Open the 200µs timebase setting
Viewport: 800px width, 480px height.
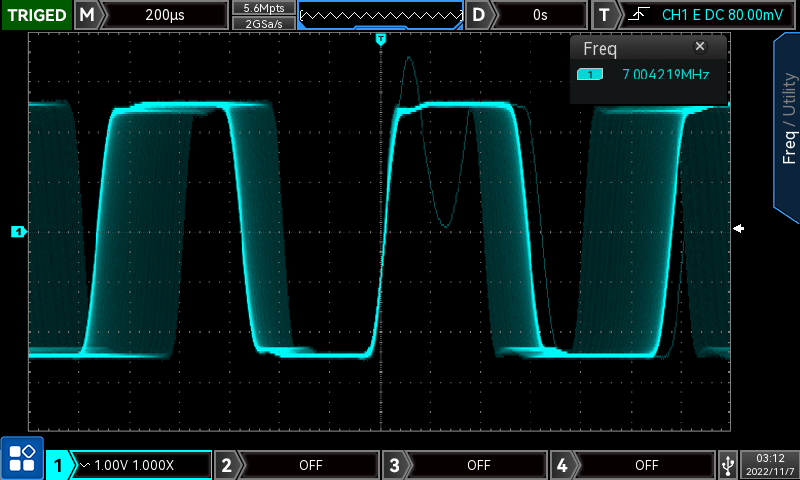click(x=164, y=15)
